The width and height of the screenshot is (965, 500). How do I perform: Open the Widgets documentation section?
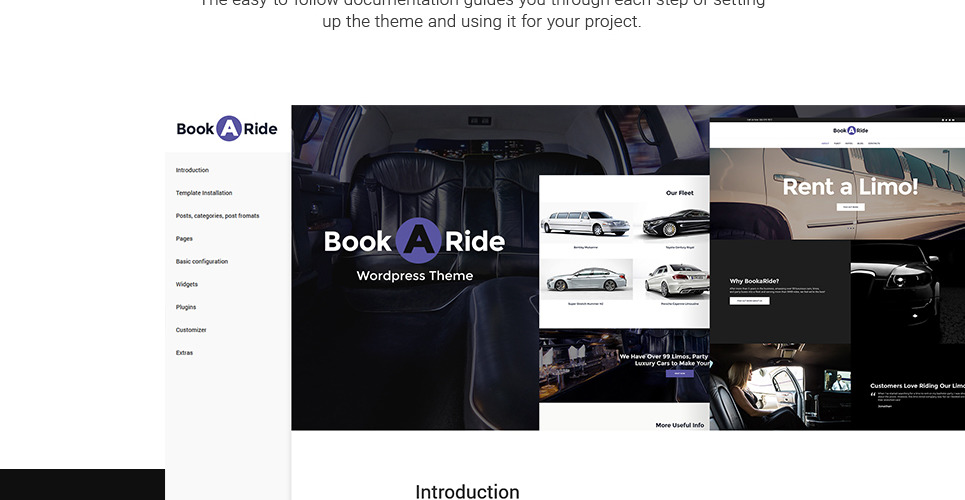tap(187, 285)
